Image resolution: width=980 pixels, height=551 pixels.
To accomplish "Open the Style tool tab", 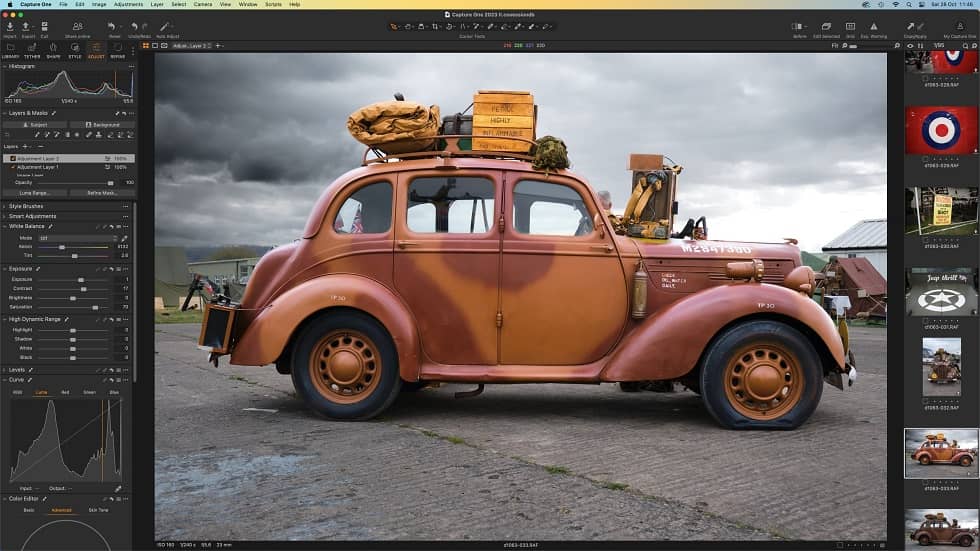I will pyautogui.click(x=75, y=51).
